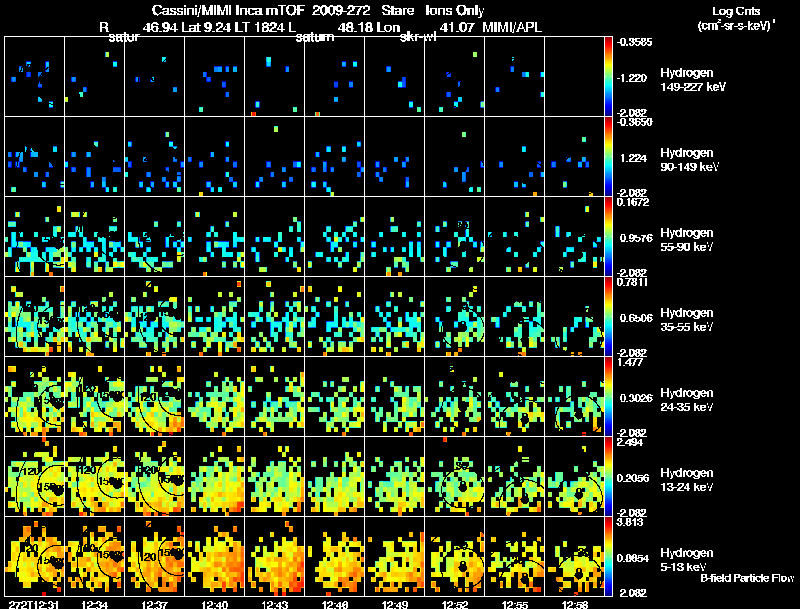Click the 12:49 time axis label

[x=394, y=604]
